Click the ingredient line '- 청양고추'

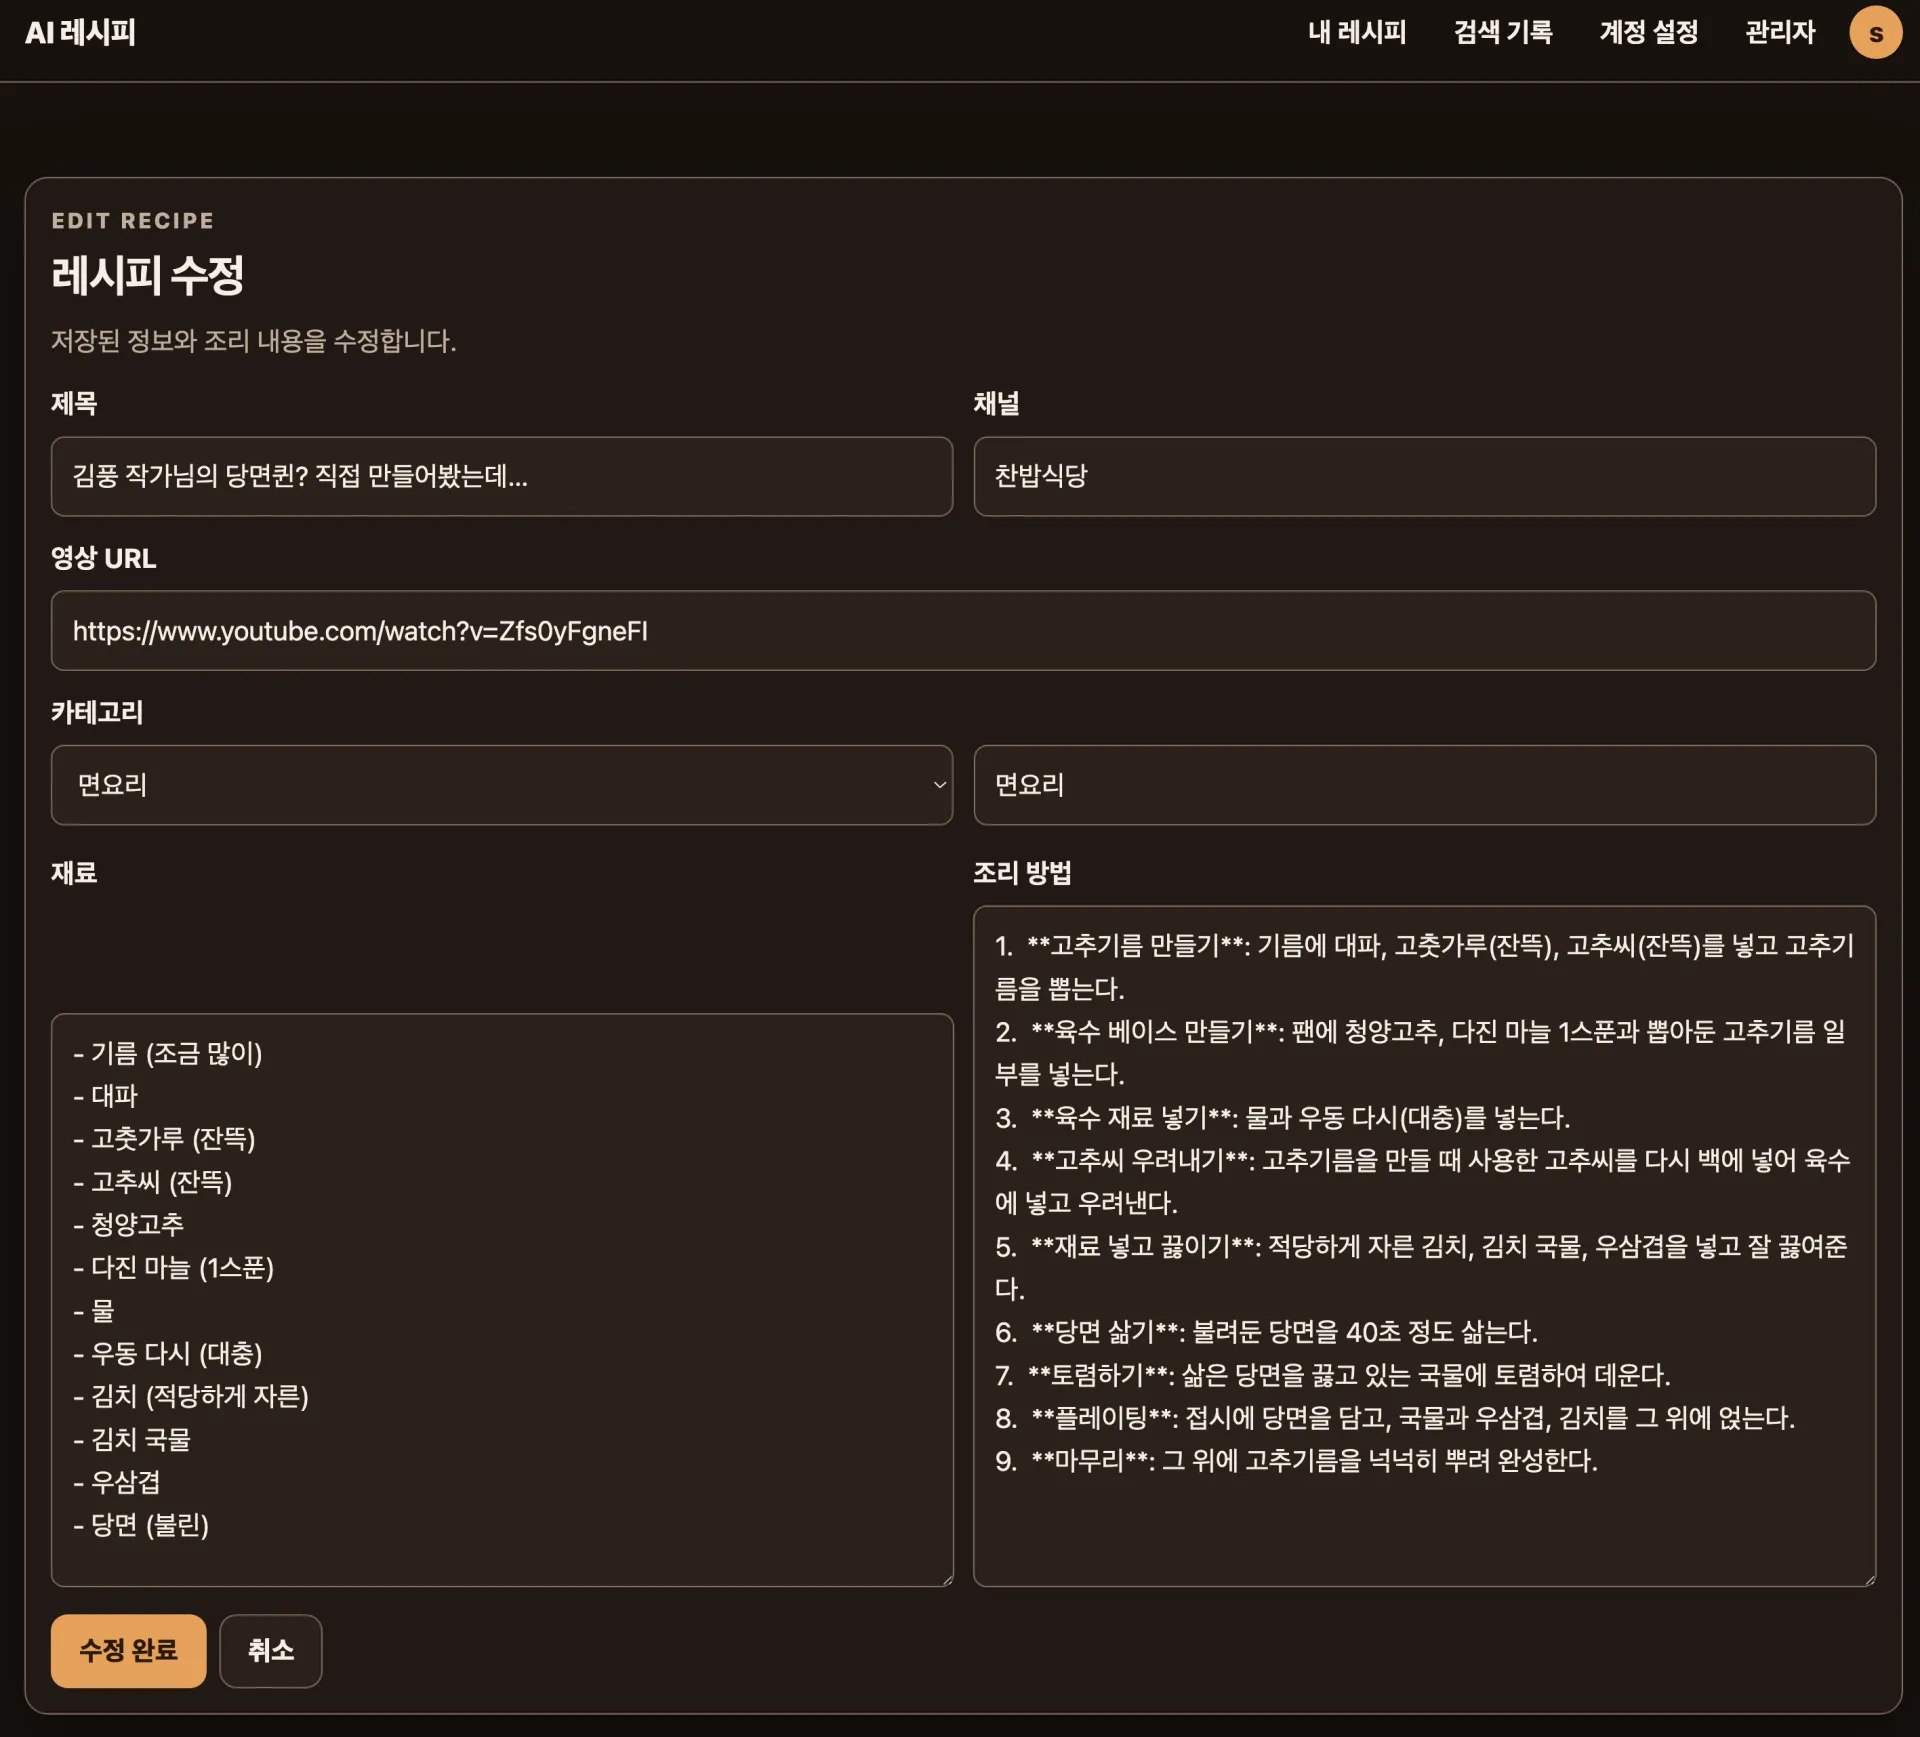click(x=129, y=1224)
